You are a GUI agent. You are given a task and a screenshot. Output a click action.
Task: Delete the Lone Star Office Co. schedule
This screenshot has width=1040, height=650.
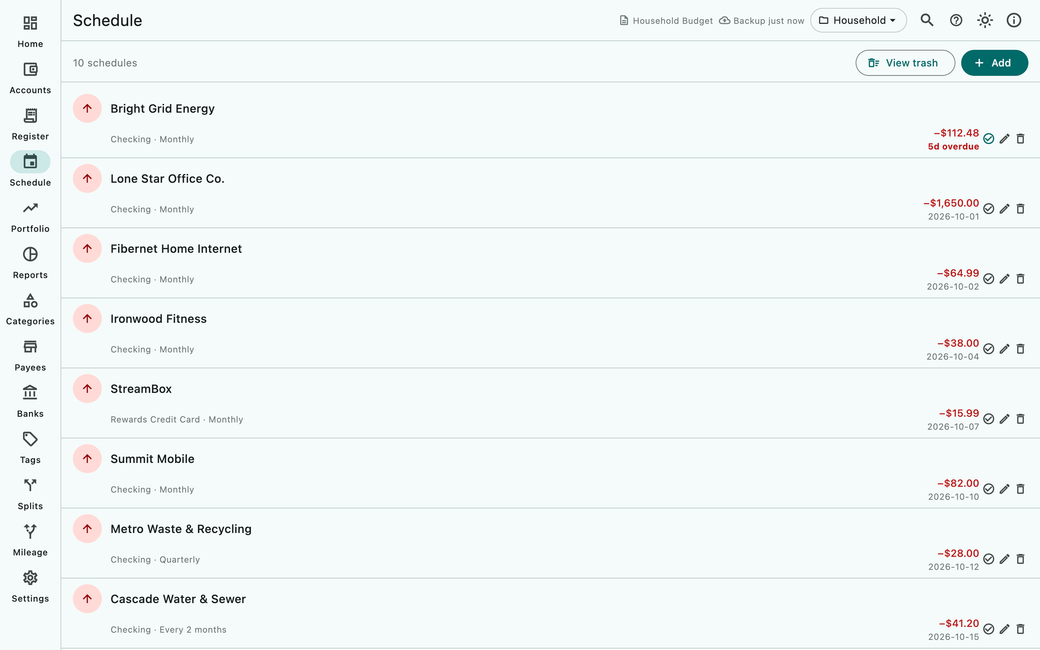coord(1020,209)
